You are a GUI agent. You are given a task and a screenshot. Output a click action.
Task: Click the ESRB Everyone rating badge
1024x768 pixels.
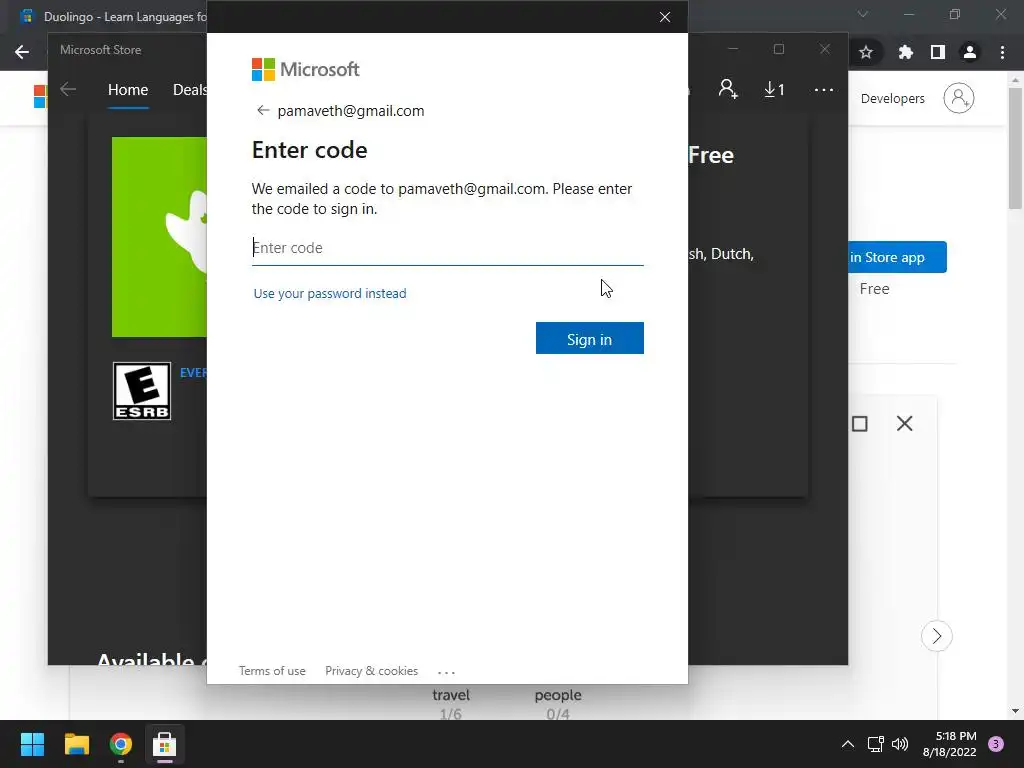click(x=142, y=391)
